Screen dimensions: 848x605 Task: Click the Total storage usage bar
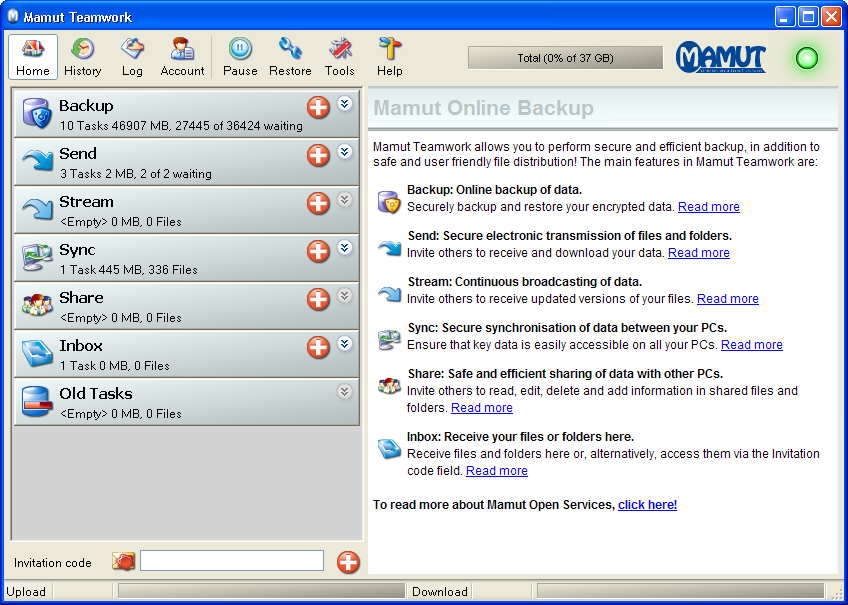pyautogui.click(x=565, y=58)
